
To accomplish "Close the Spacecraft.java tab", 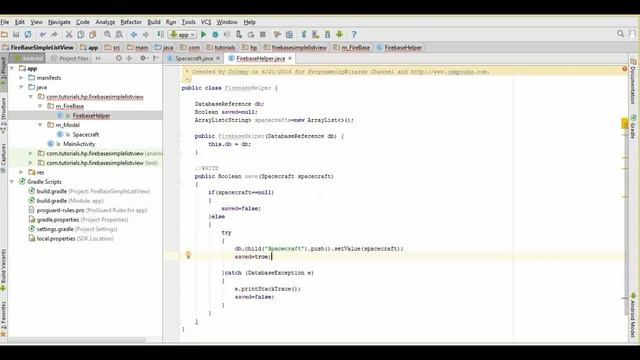I will pos(218,59).
